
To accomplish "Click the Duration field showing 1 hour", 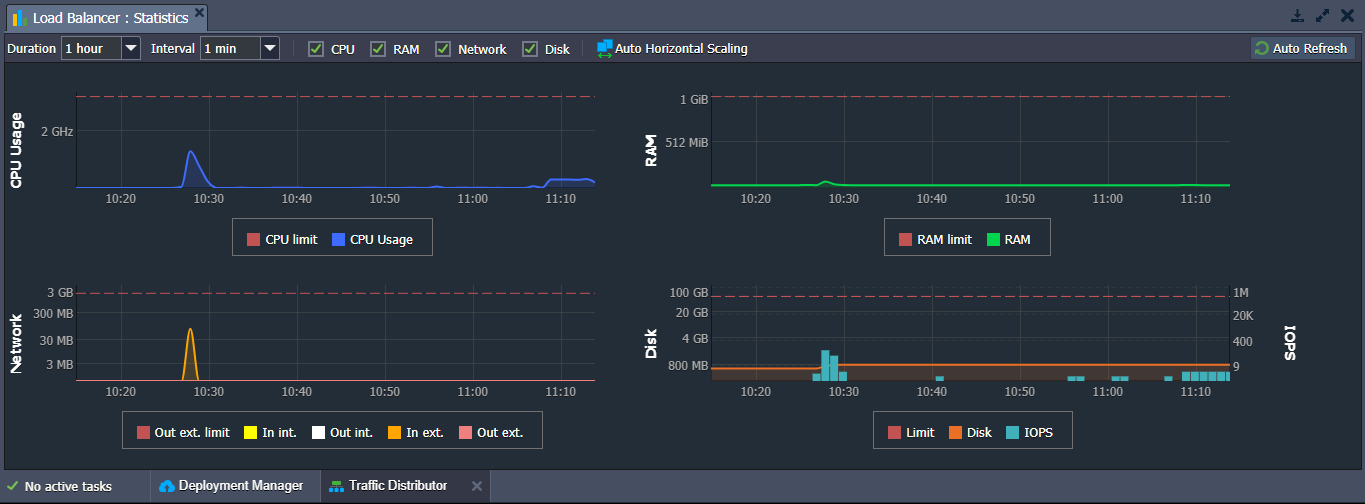I will [91, 48].
